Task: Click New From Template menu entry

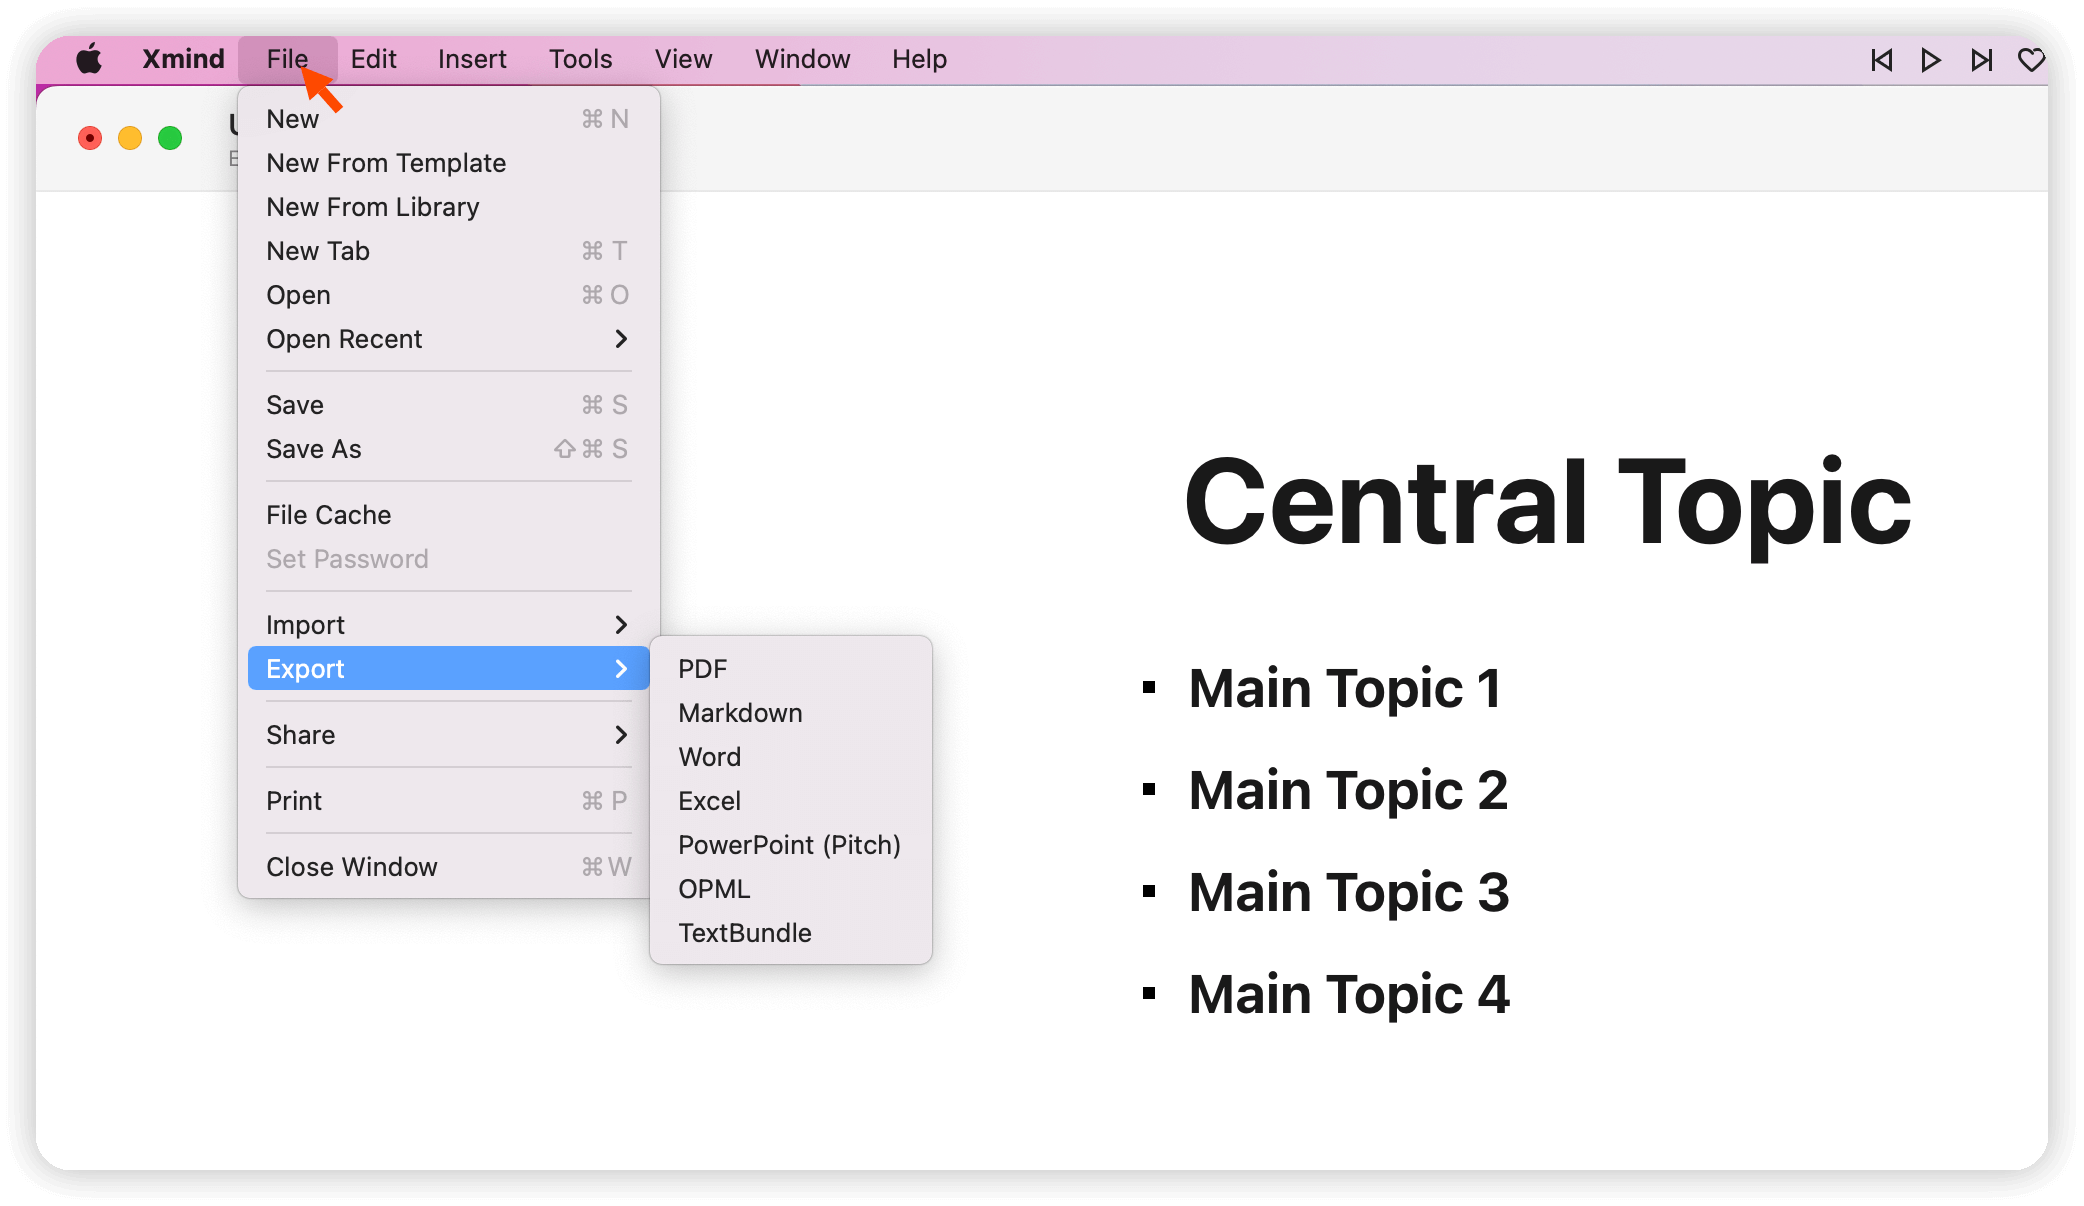Action: (386, 163)
